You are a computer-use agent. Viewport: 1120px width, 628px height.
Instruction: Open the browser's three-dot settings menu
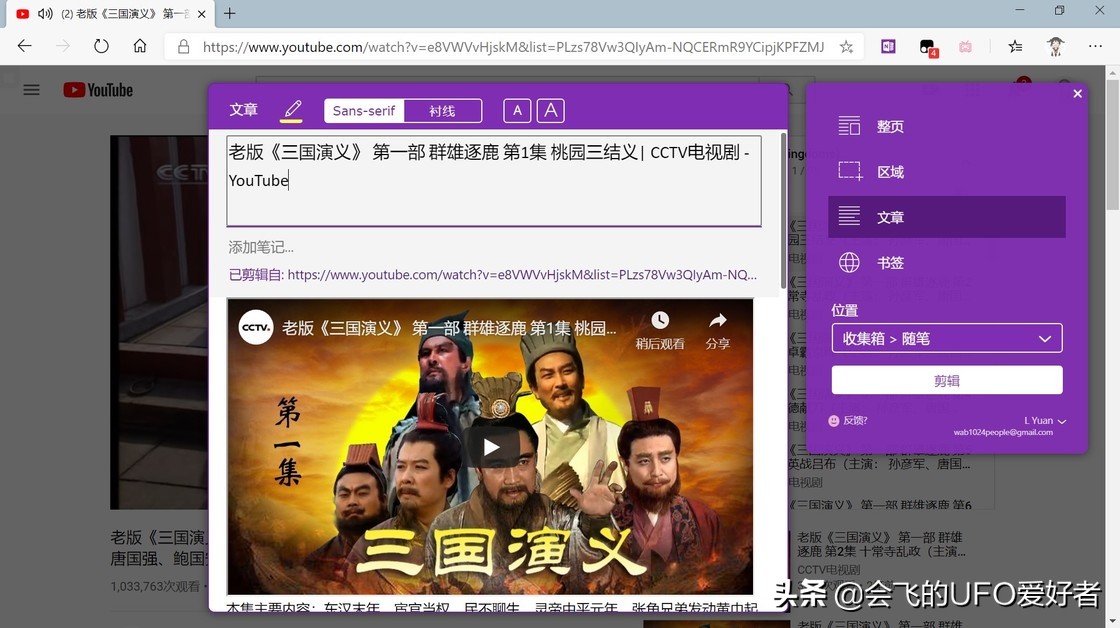[x=1096, y=46]
